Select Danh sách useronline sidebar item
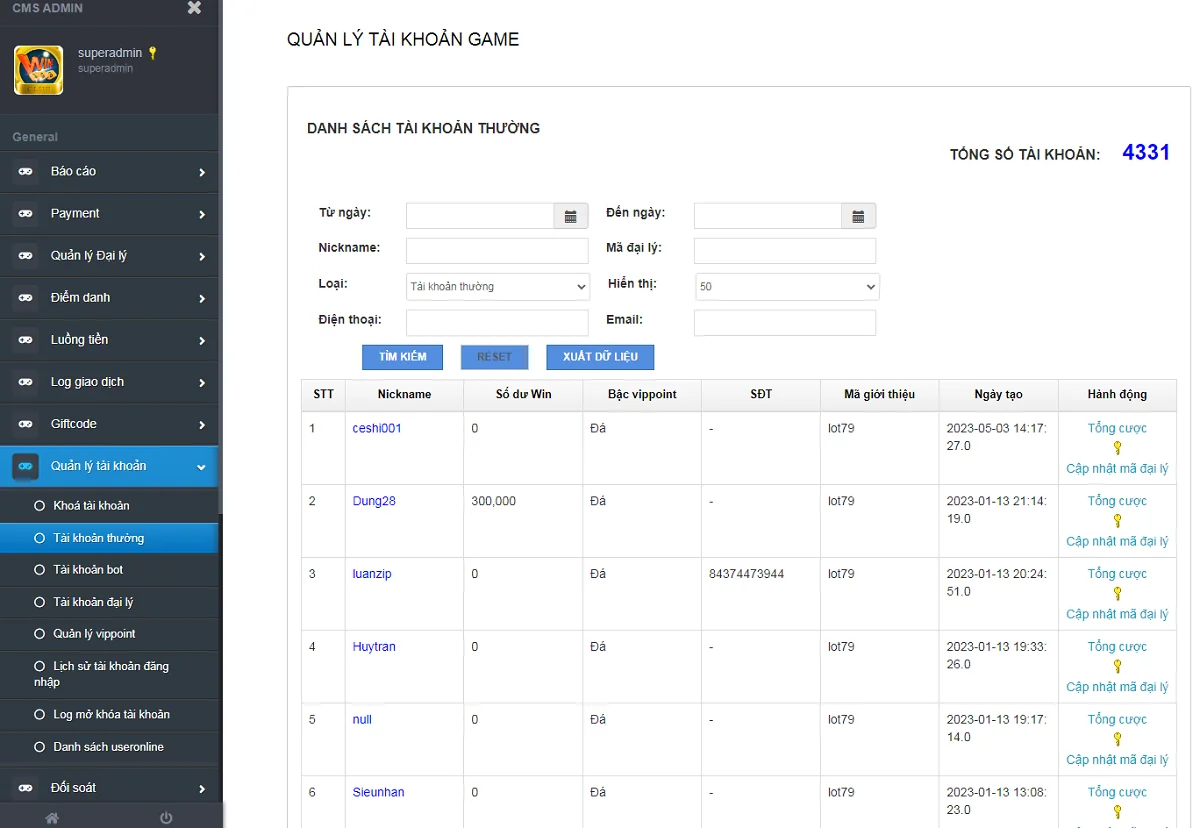Image resolution: width=1200 pixels, height=828 pixels. (108, 747)
